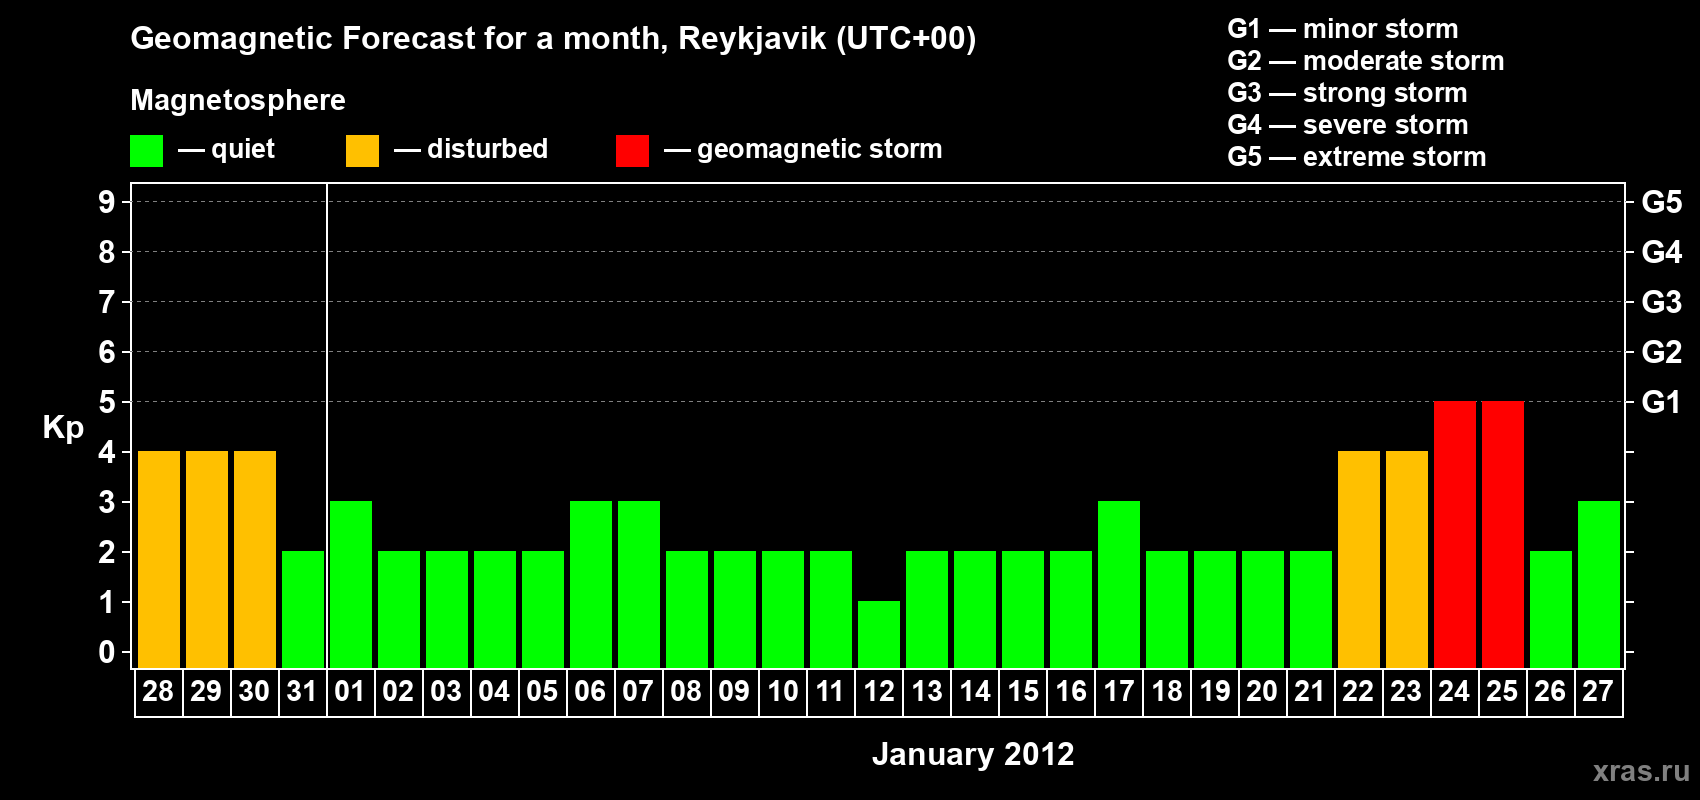Click the G2 label on right axis
Screen dimensions: 1700x800
(1662, 352)
